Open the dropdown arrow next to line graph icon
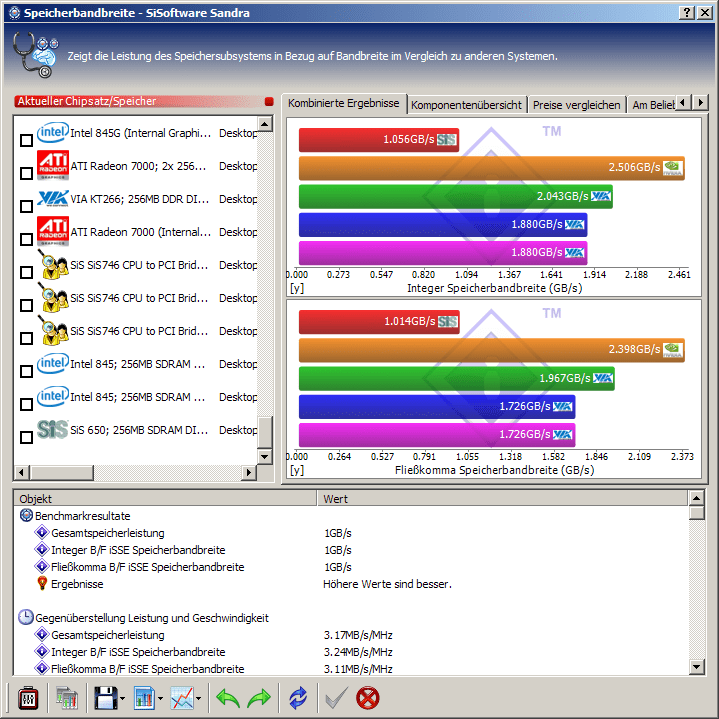The width and height of the screenshot is (719, 719). tap(198, 698)
